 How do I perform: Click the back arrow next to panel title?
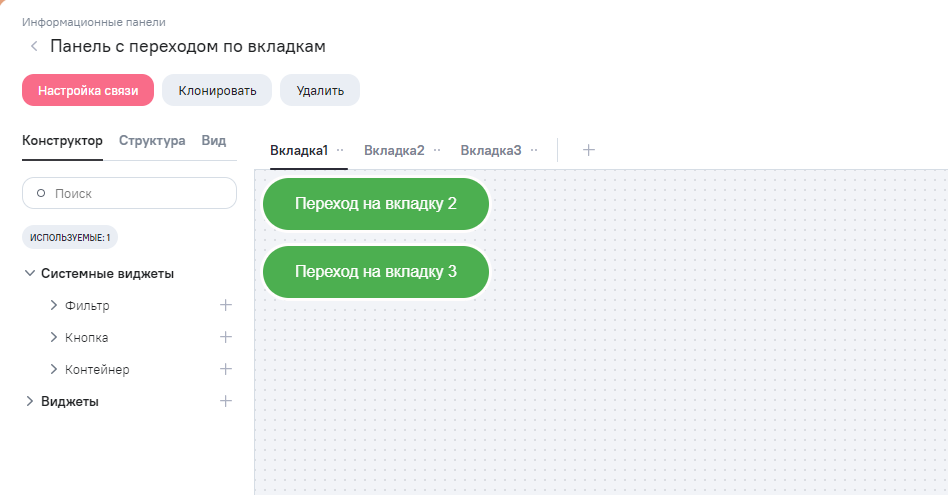34,46
